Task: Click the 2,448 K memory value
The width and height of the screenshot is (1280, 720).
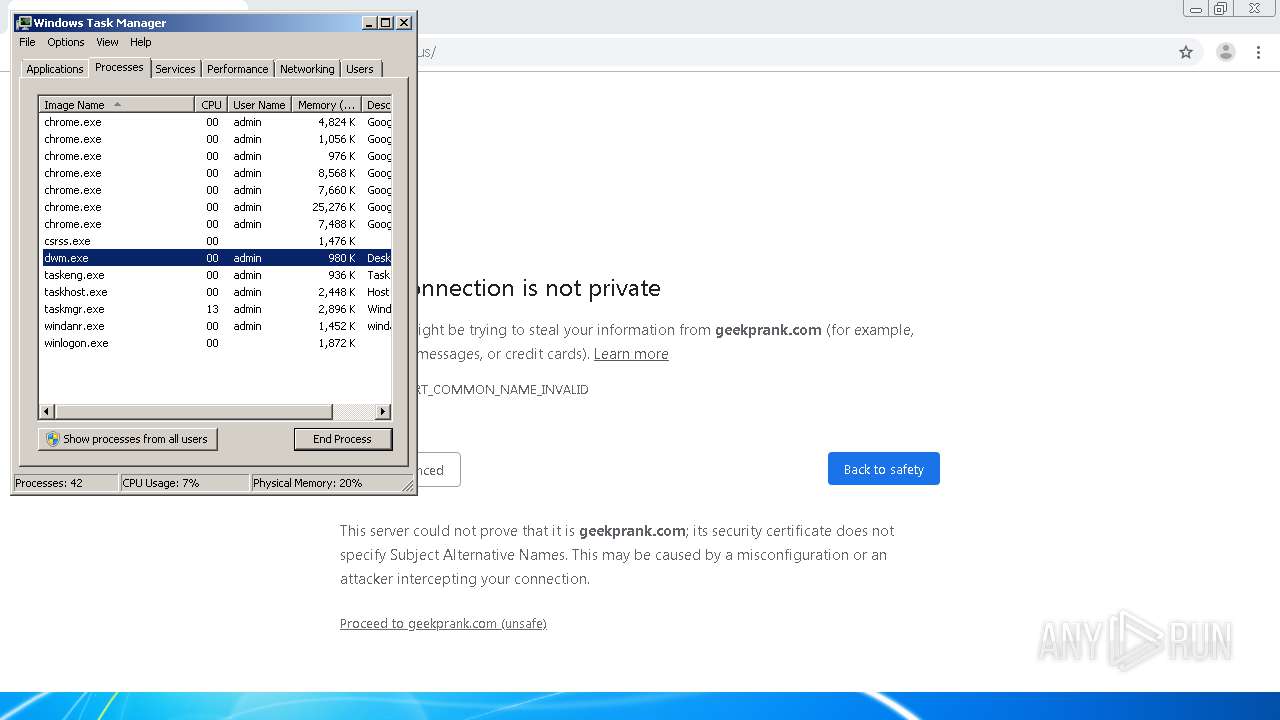Action: pos(337,292)
